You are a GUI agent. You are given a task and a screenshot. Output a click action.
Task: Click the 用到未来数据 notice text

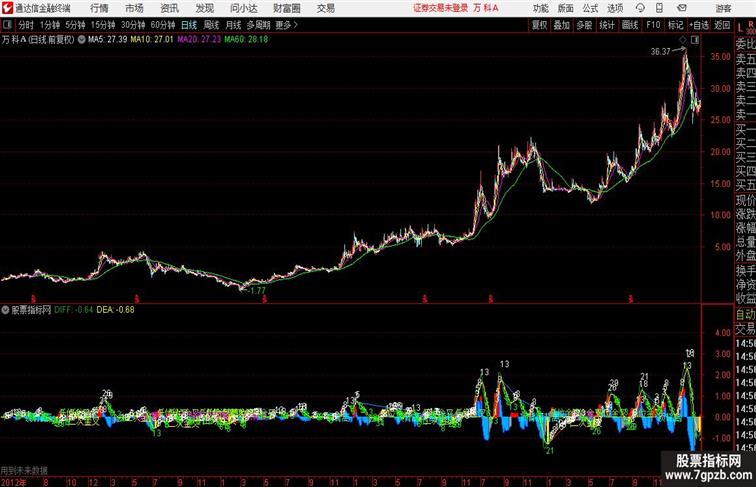24,470
